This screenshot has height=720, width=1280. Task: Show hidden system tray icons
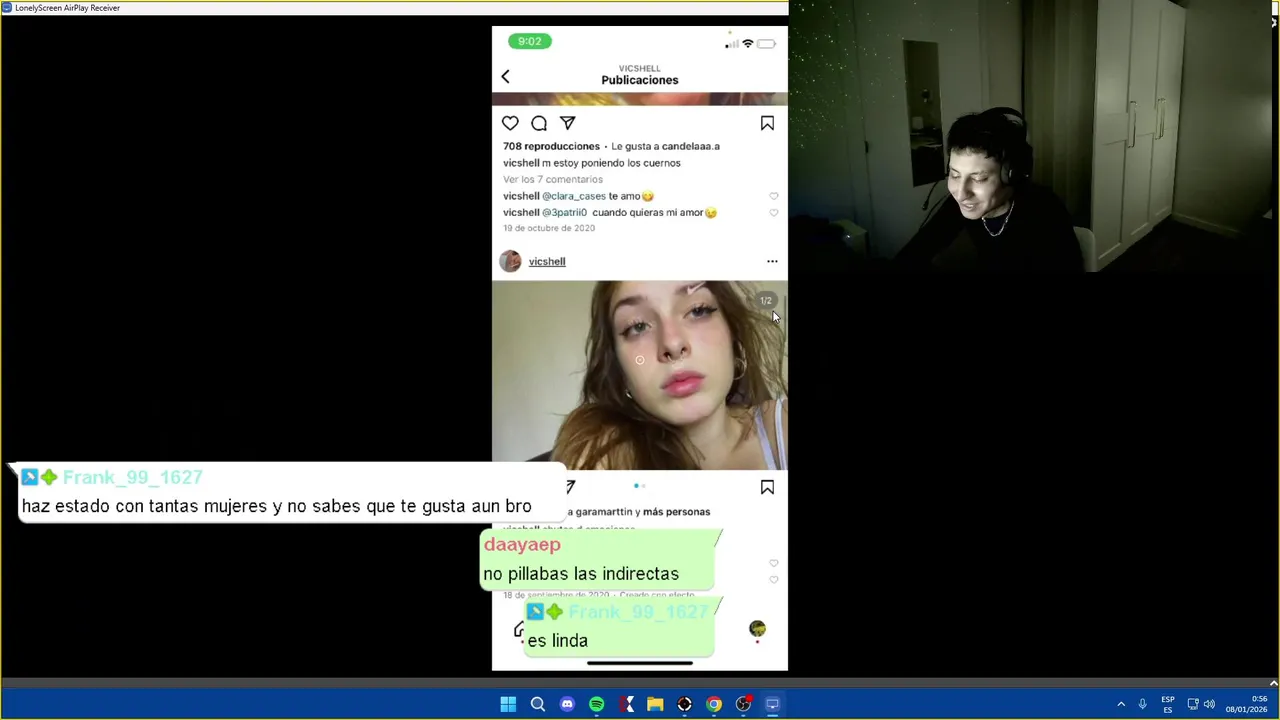1121,704
